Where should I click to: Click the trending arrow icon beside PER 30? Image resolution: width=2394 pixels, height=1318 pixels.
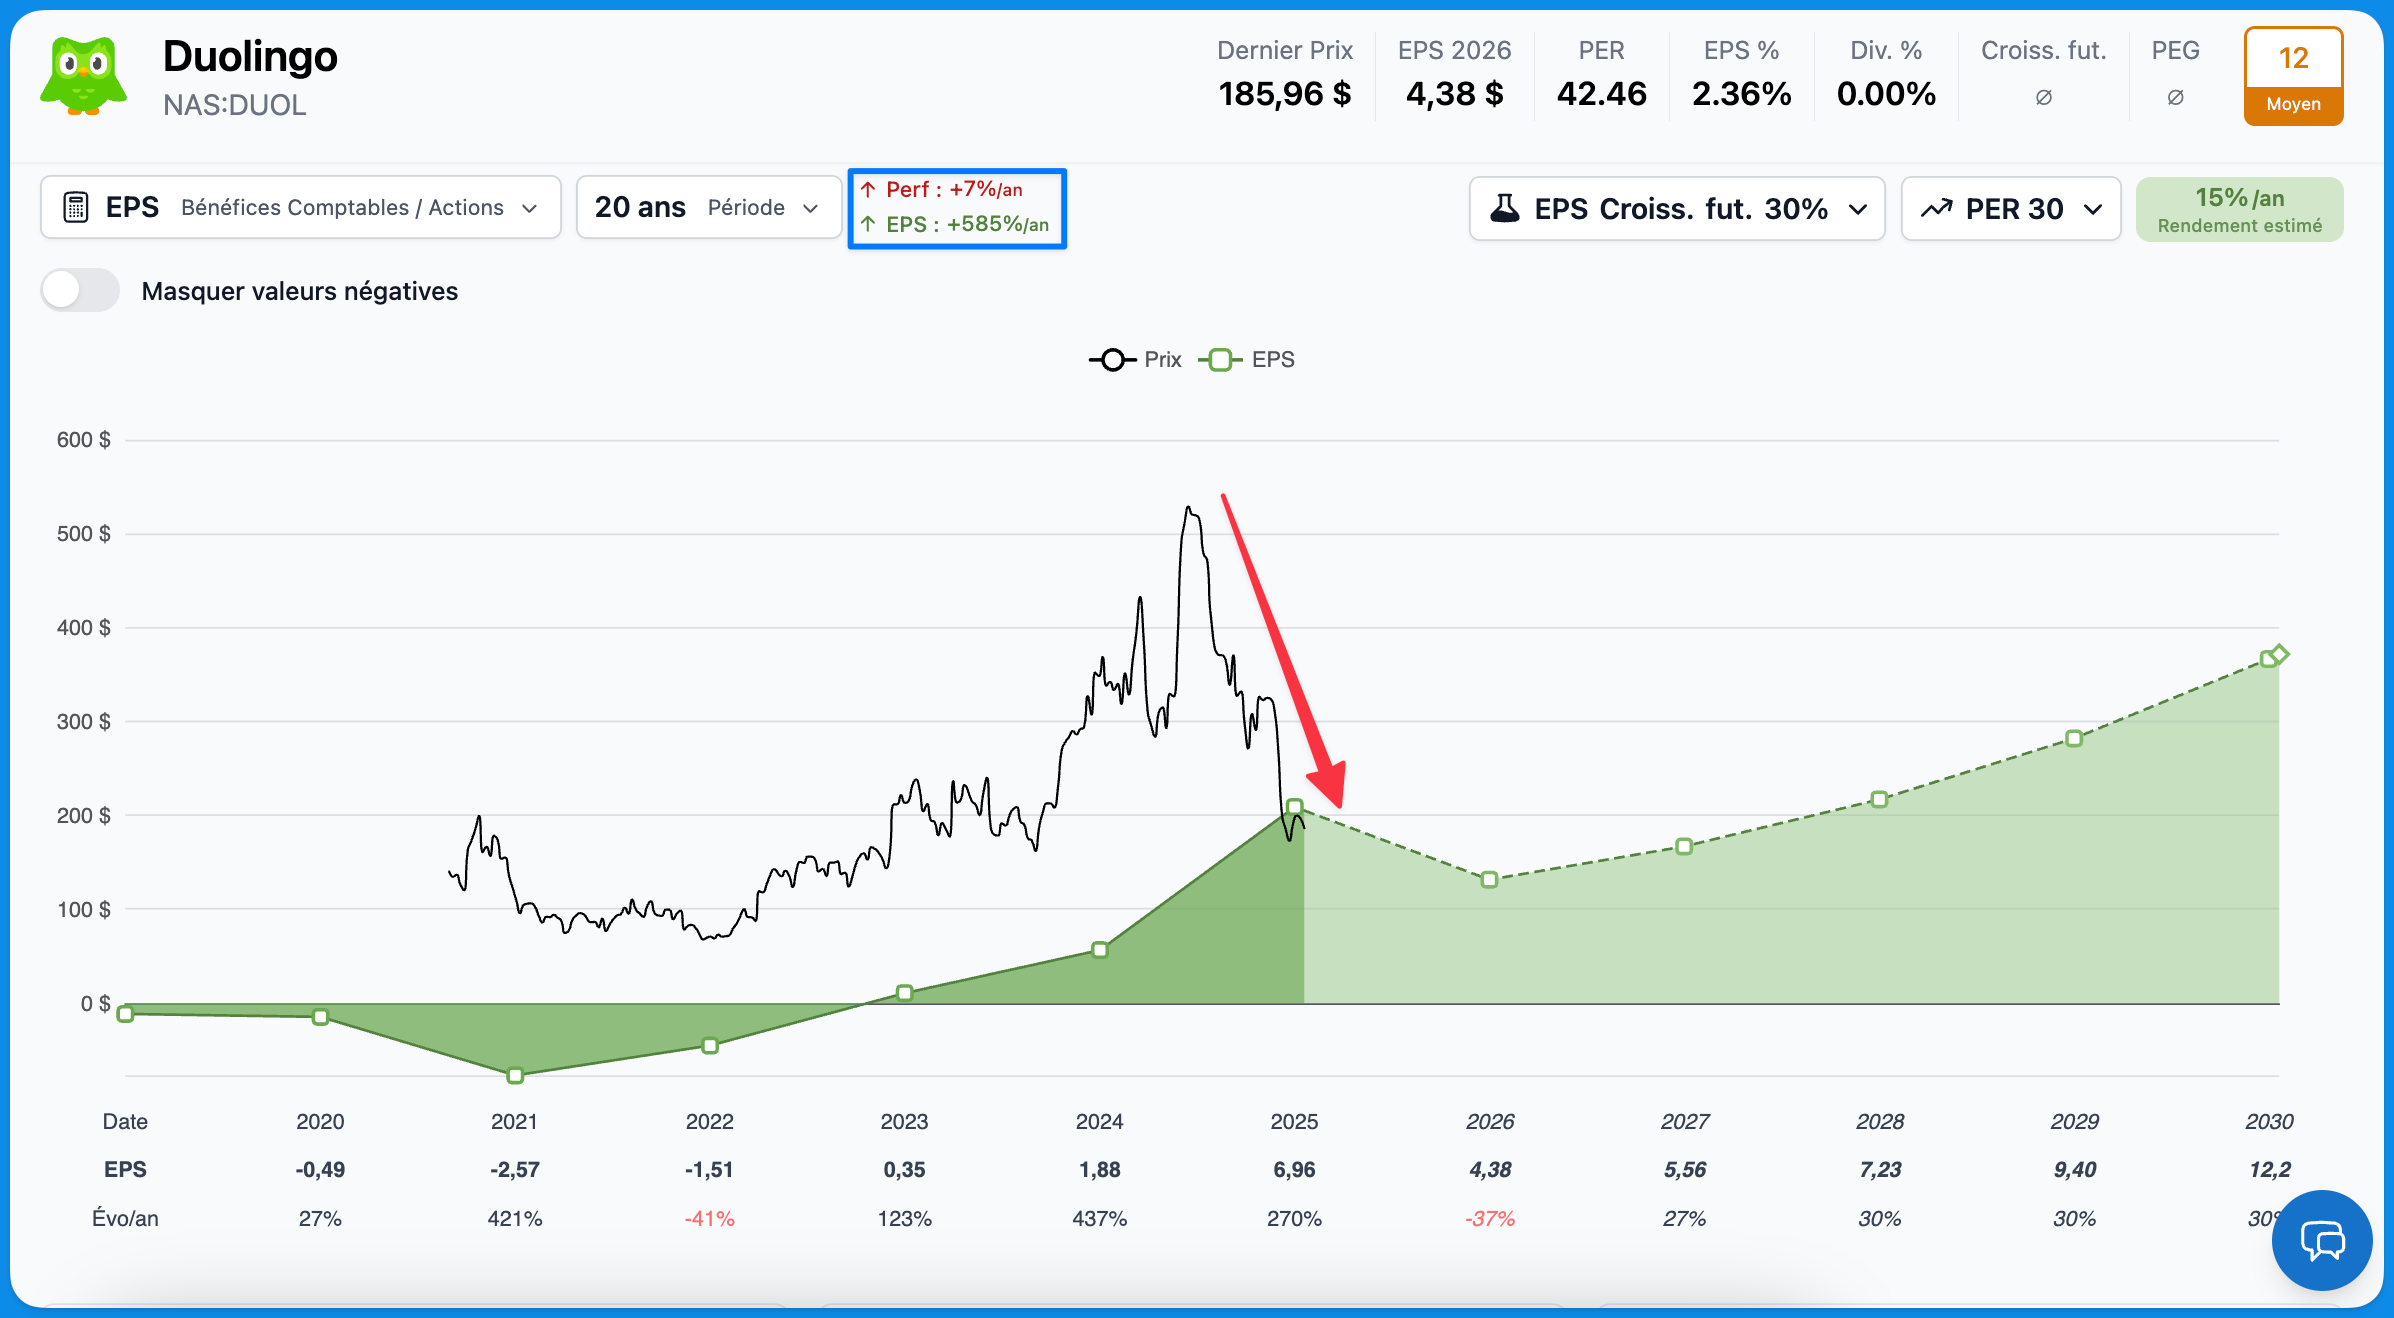click(1936, 208)
